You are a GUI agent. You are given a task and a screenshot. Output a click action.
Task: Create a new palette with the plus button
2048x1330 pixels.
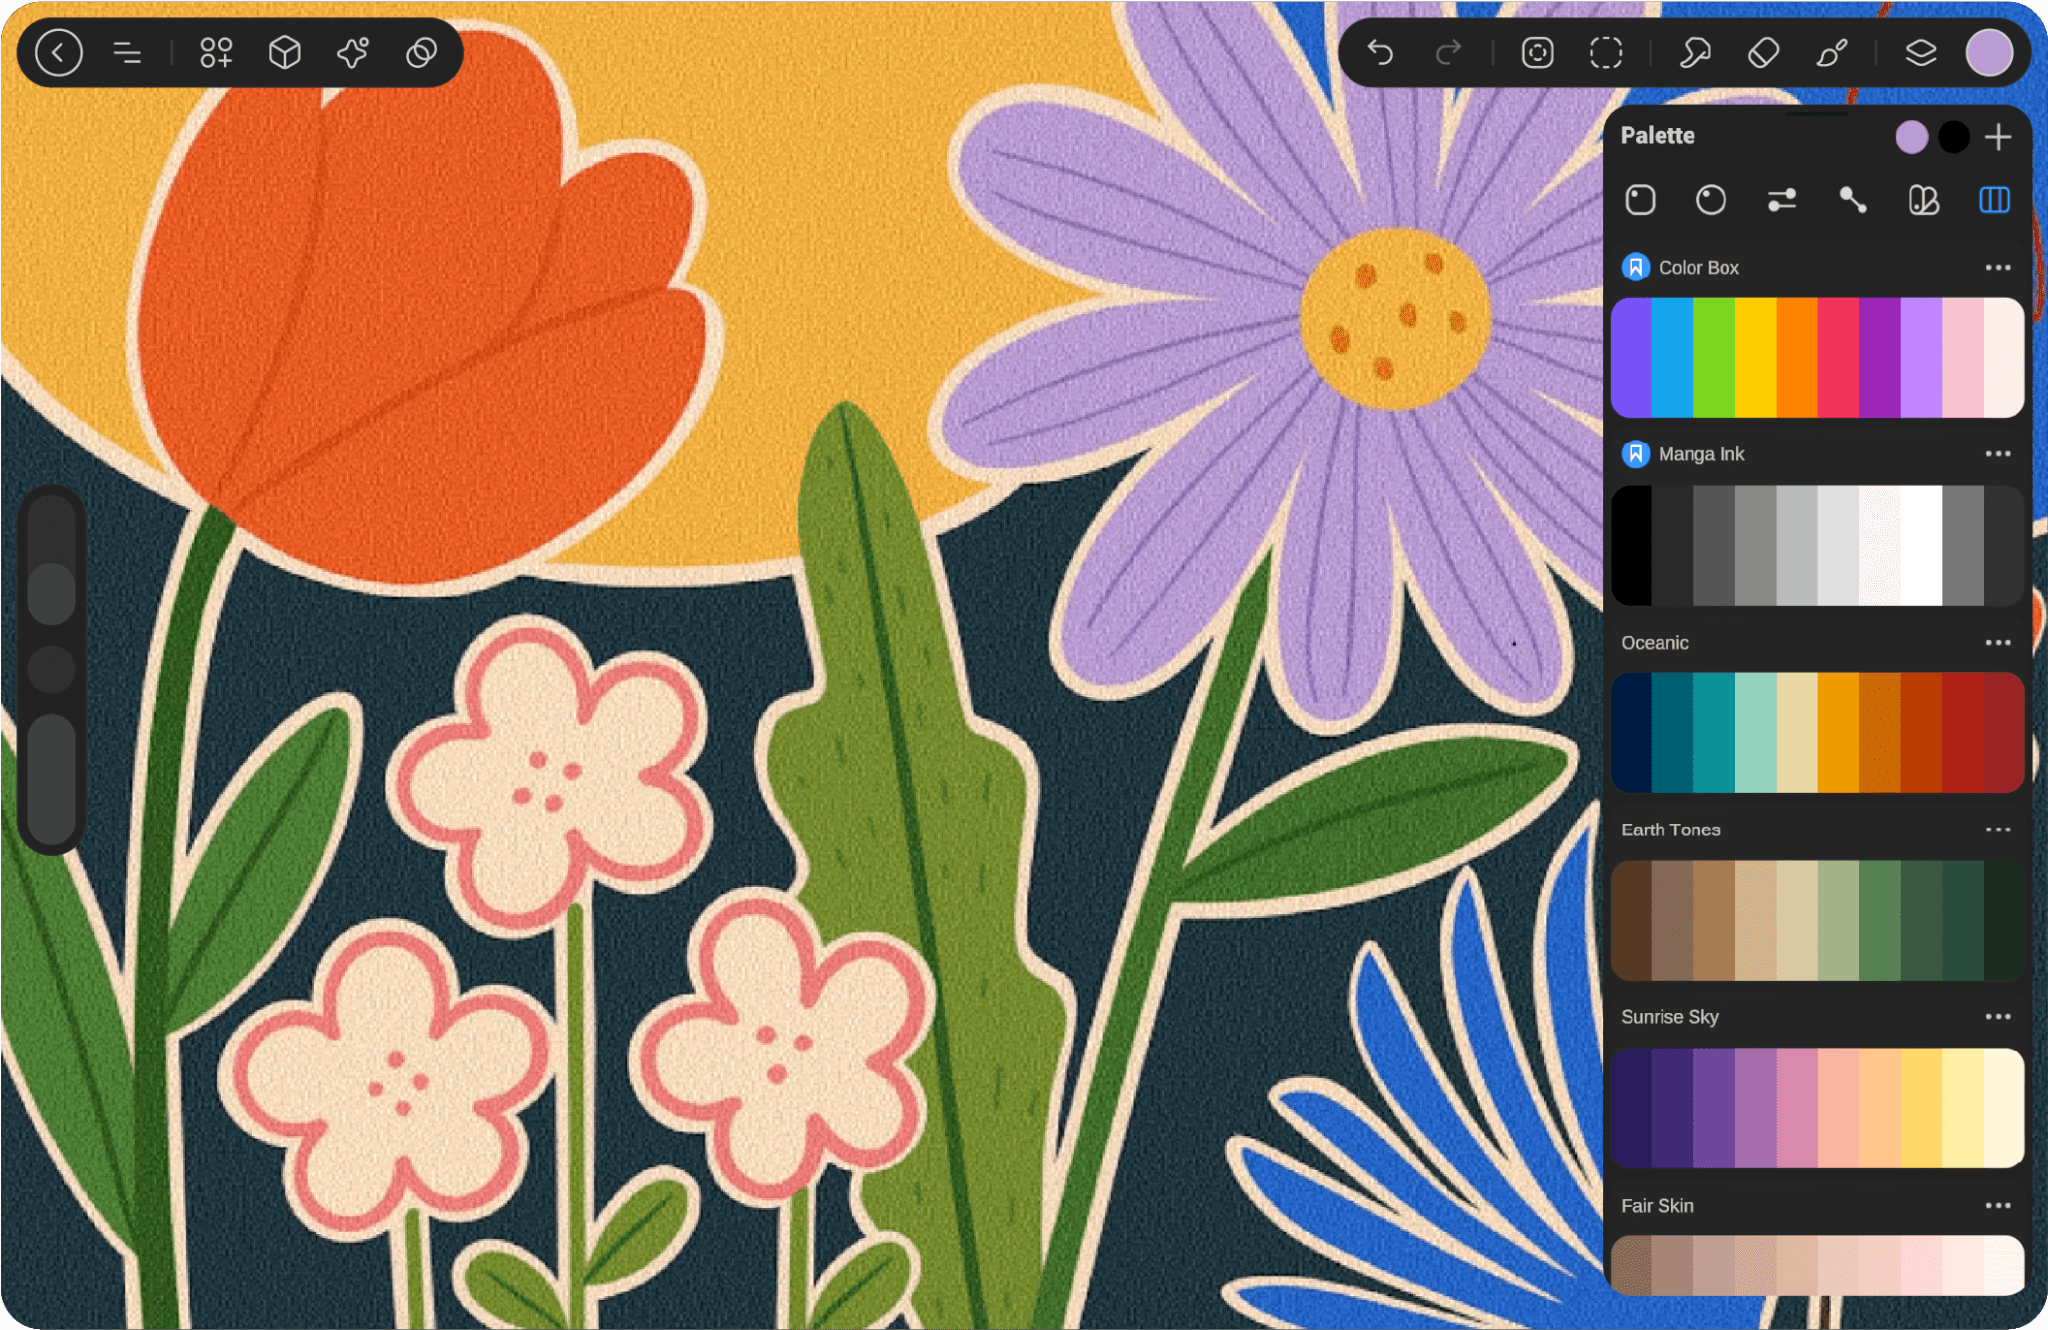point(1998,136)
